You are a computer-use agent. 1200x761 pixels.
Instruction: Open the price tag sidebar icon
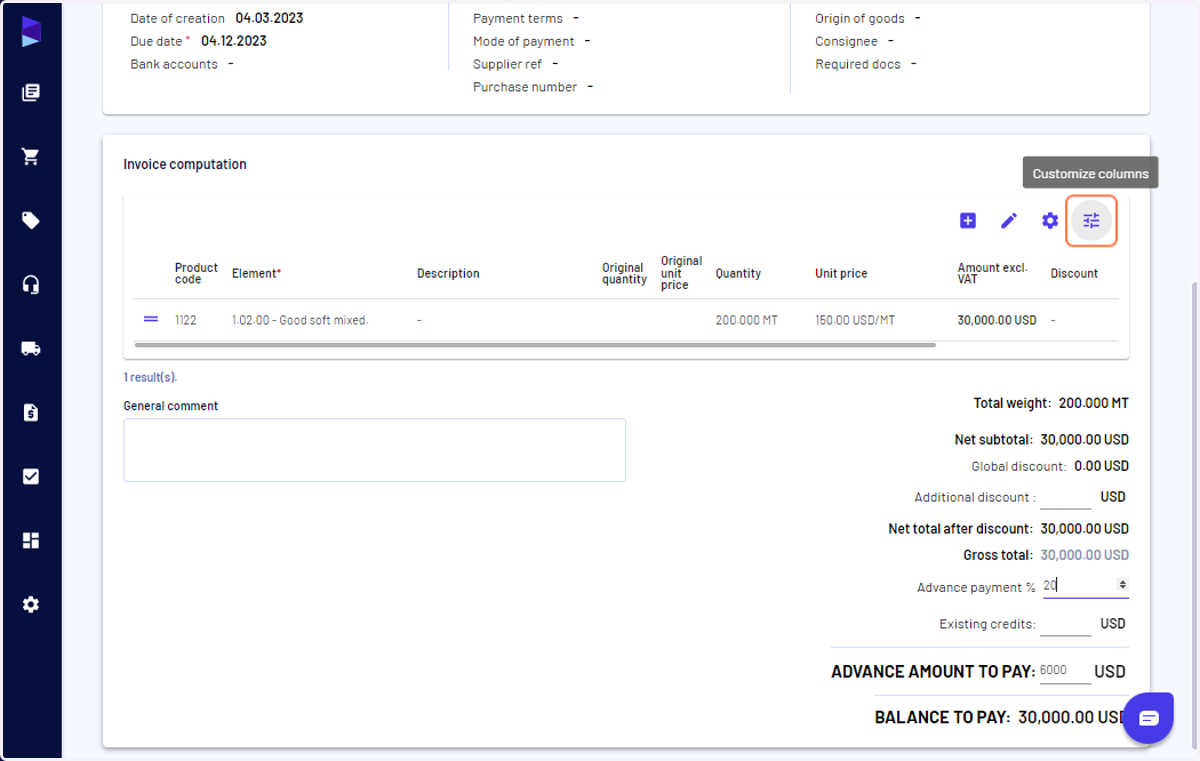[31, 221]
